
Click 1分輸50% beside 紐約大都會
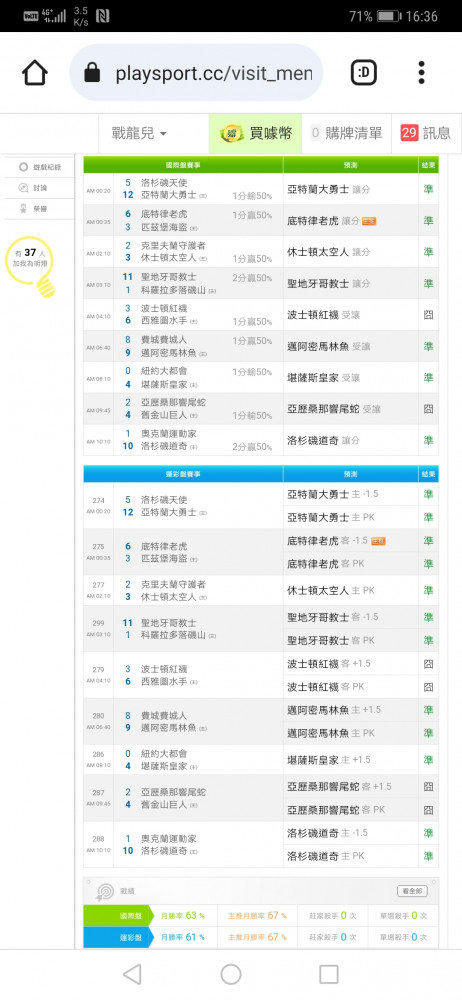(x=252, y=372)
